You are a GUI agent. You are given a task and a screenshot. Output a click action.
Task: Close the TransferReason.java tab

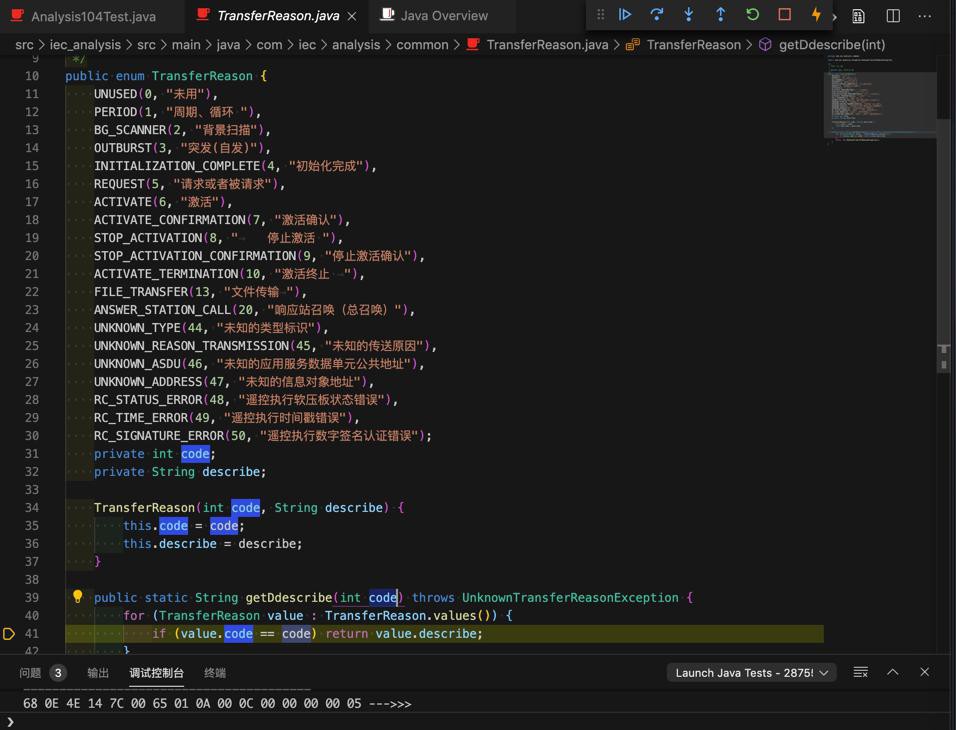[x=352, y=16]
